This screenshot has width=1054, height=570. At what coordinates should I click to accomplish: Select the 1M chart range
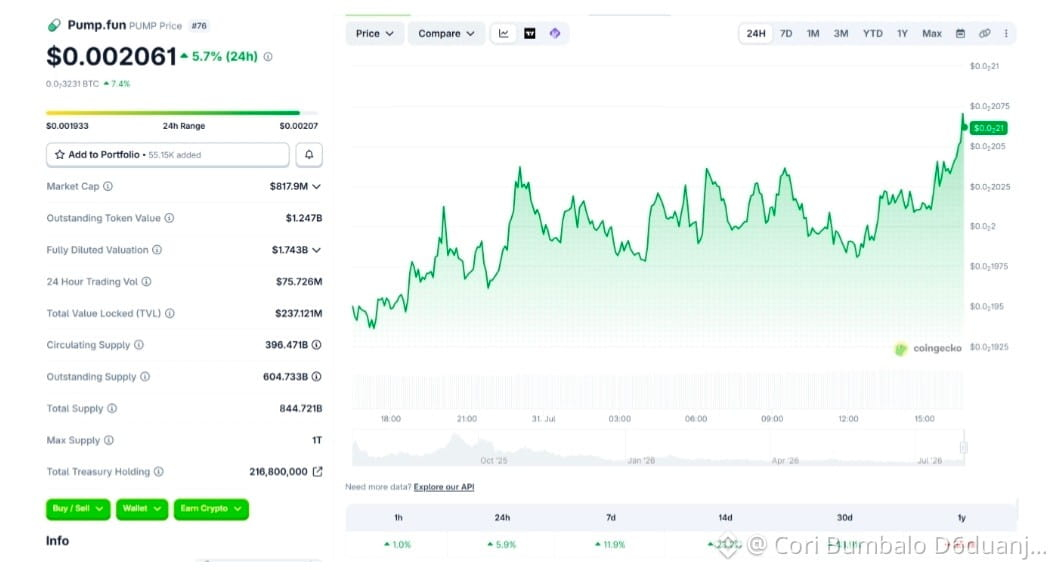click(813, 34)
